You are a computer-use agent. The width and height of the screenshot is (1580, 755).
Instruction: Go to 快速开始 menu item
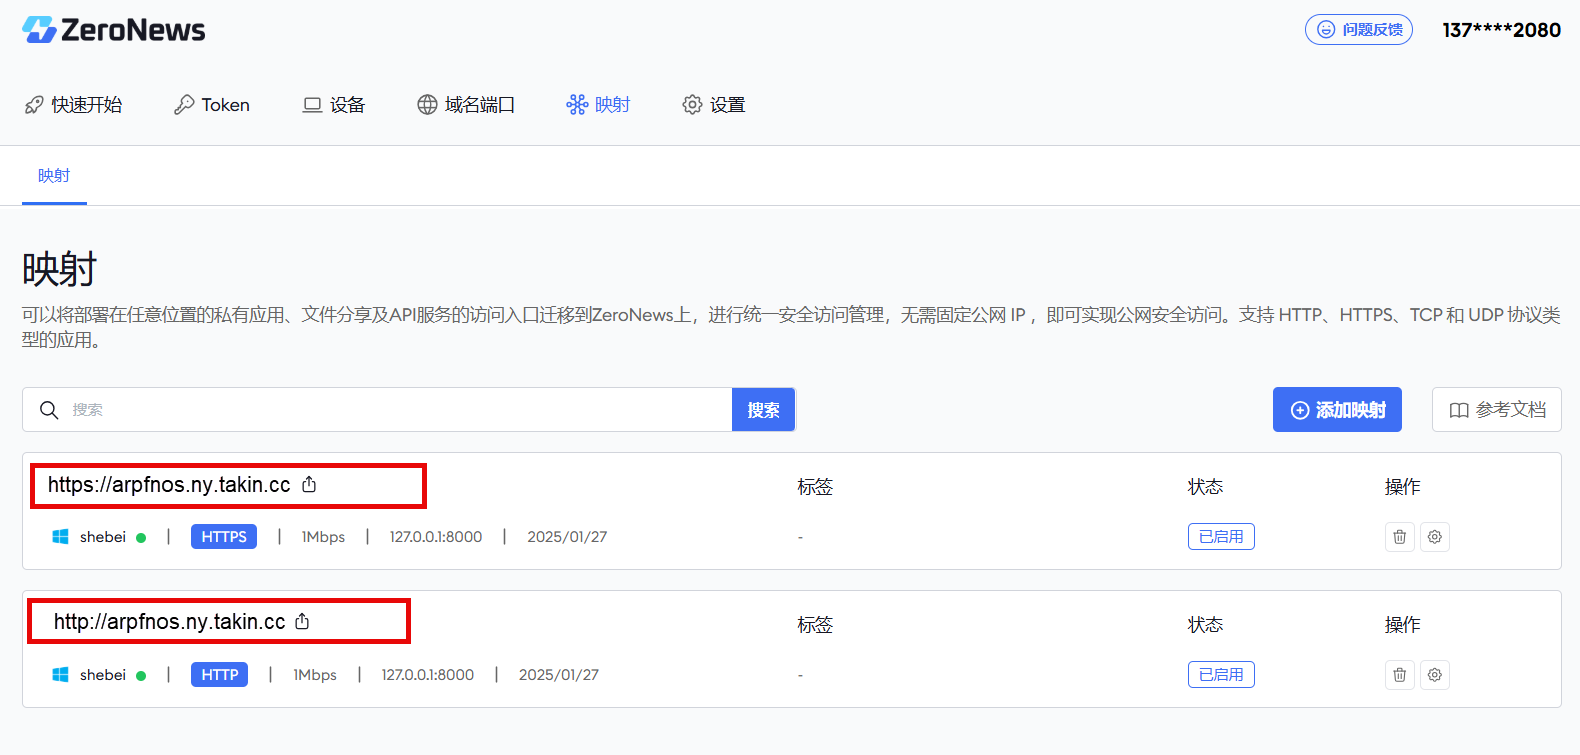coord(74,105)
